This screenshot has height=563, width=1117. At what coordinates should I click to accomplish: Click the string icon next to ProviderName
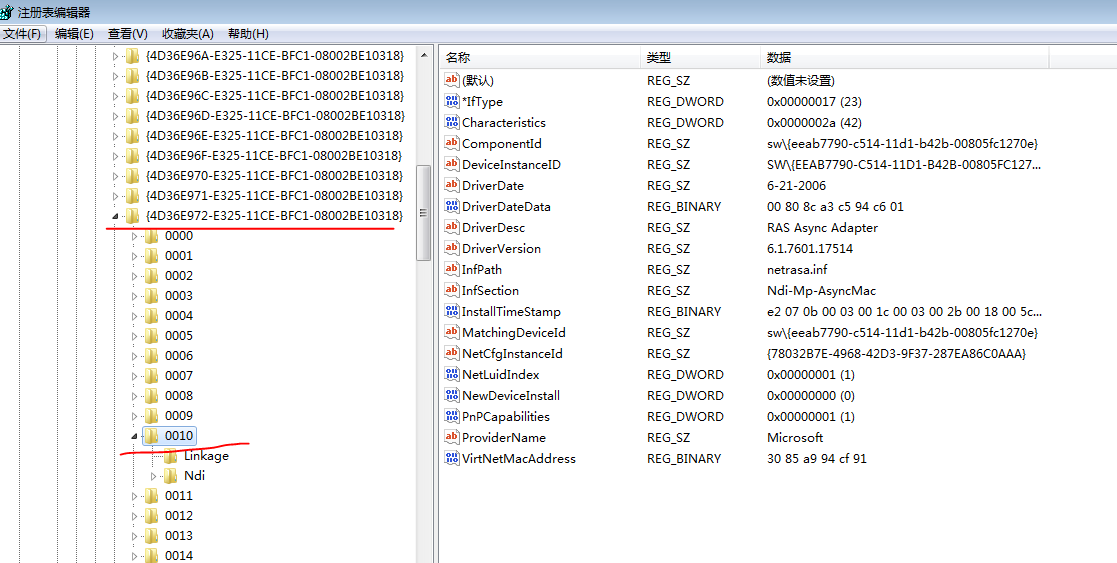click(x=451, y=438)
